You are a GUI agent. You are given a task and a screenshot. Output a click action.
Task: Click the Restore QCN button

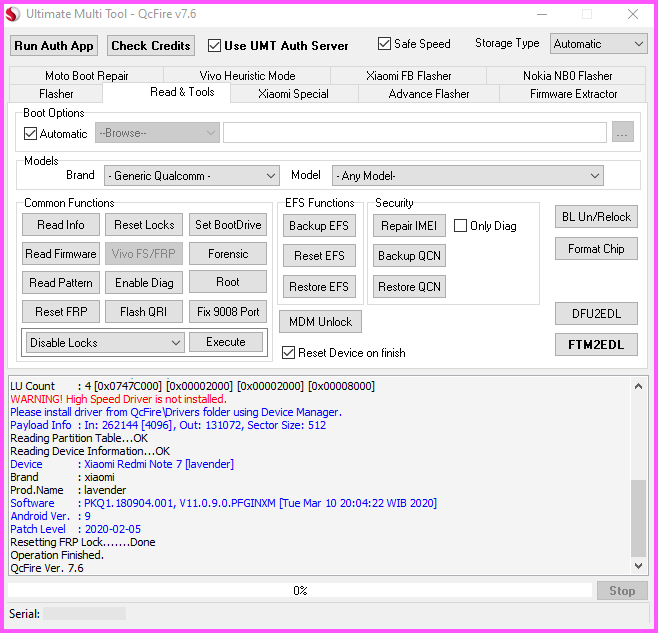(x=409, y=286)
